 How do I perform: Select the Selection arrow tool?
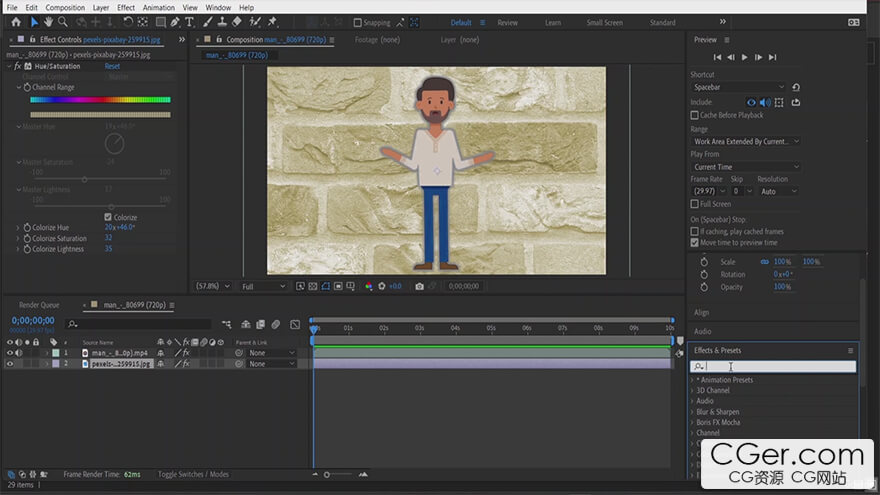pyautogui.click(x=34, y=22)
